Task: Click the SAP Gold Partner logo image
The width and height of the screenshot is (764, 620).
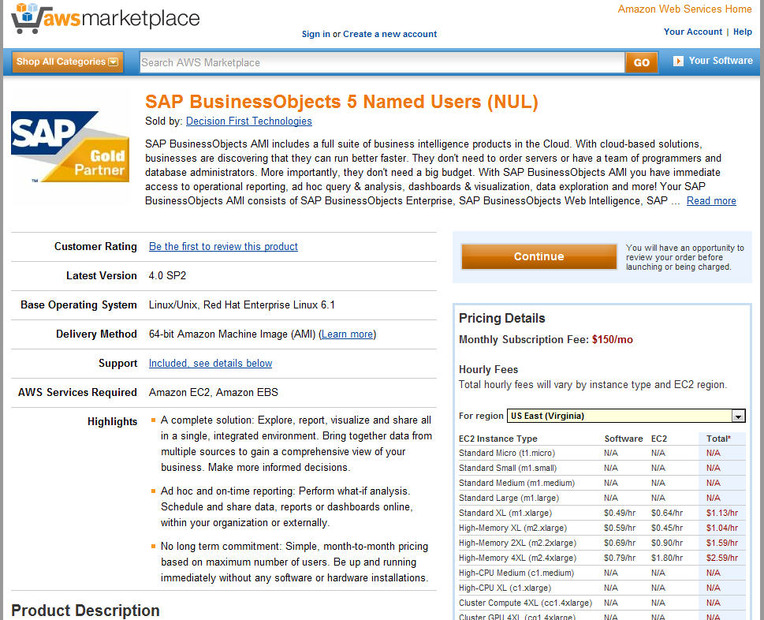Action: click(70, 147)
